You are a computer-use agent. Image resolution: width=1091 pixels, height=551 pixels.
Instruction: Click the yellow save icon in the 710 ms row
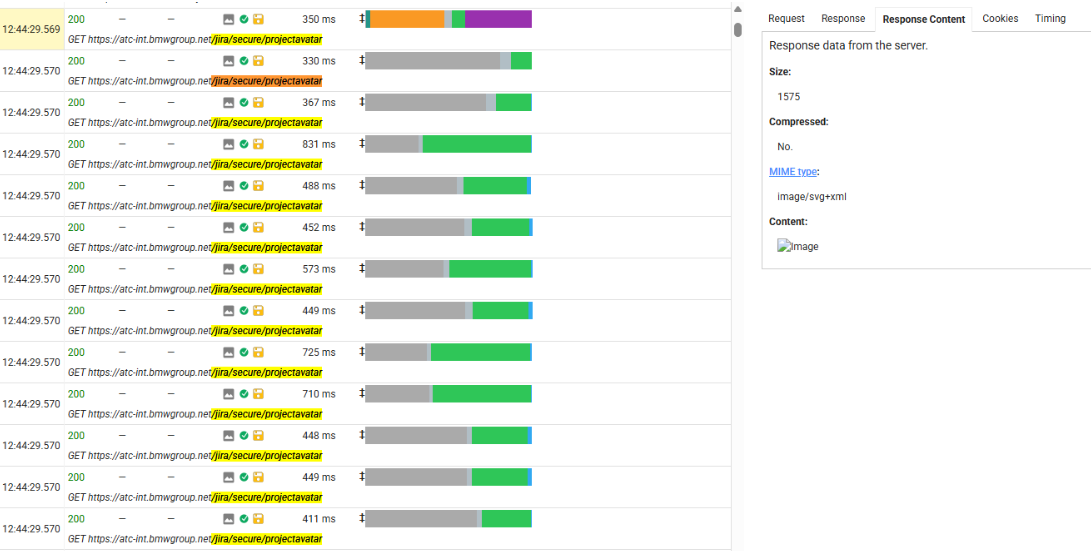pos(258,394)
